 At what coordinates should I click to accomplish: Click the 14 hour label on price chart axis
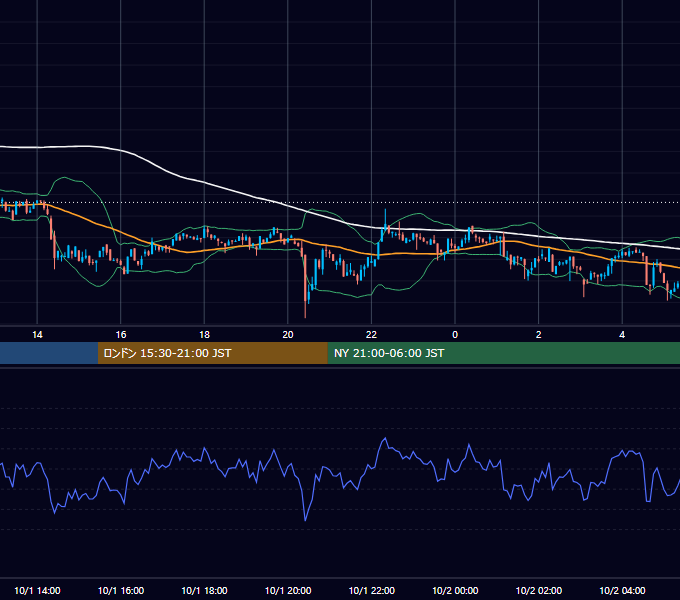[37, 335]
